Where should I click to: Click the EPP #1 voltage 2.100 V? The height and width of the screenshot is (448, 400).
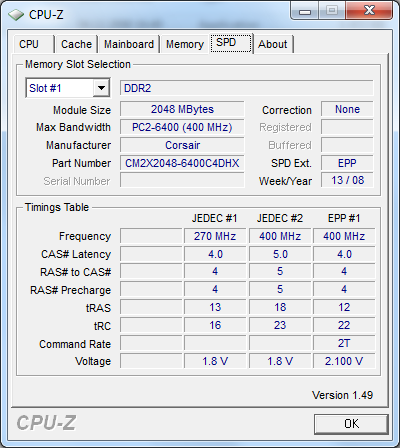point(344,361)
